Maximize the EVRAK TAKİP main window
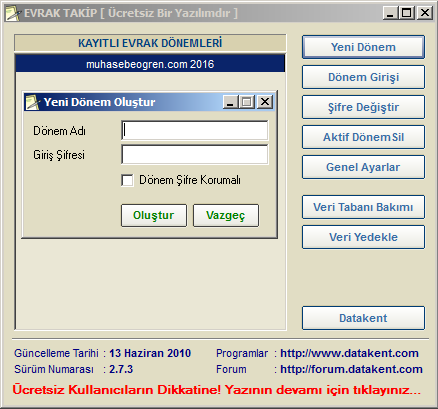Screen dimensions: 438x409 407,13
